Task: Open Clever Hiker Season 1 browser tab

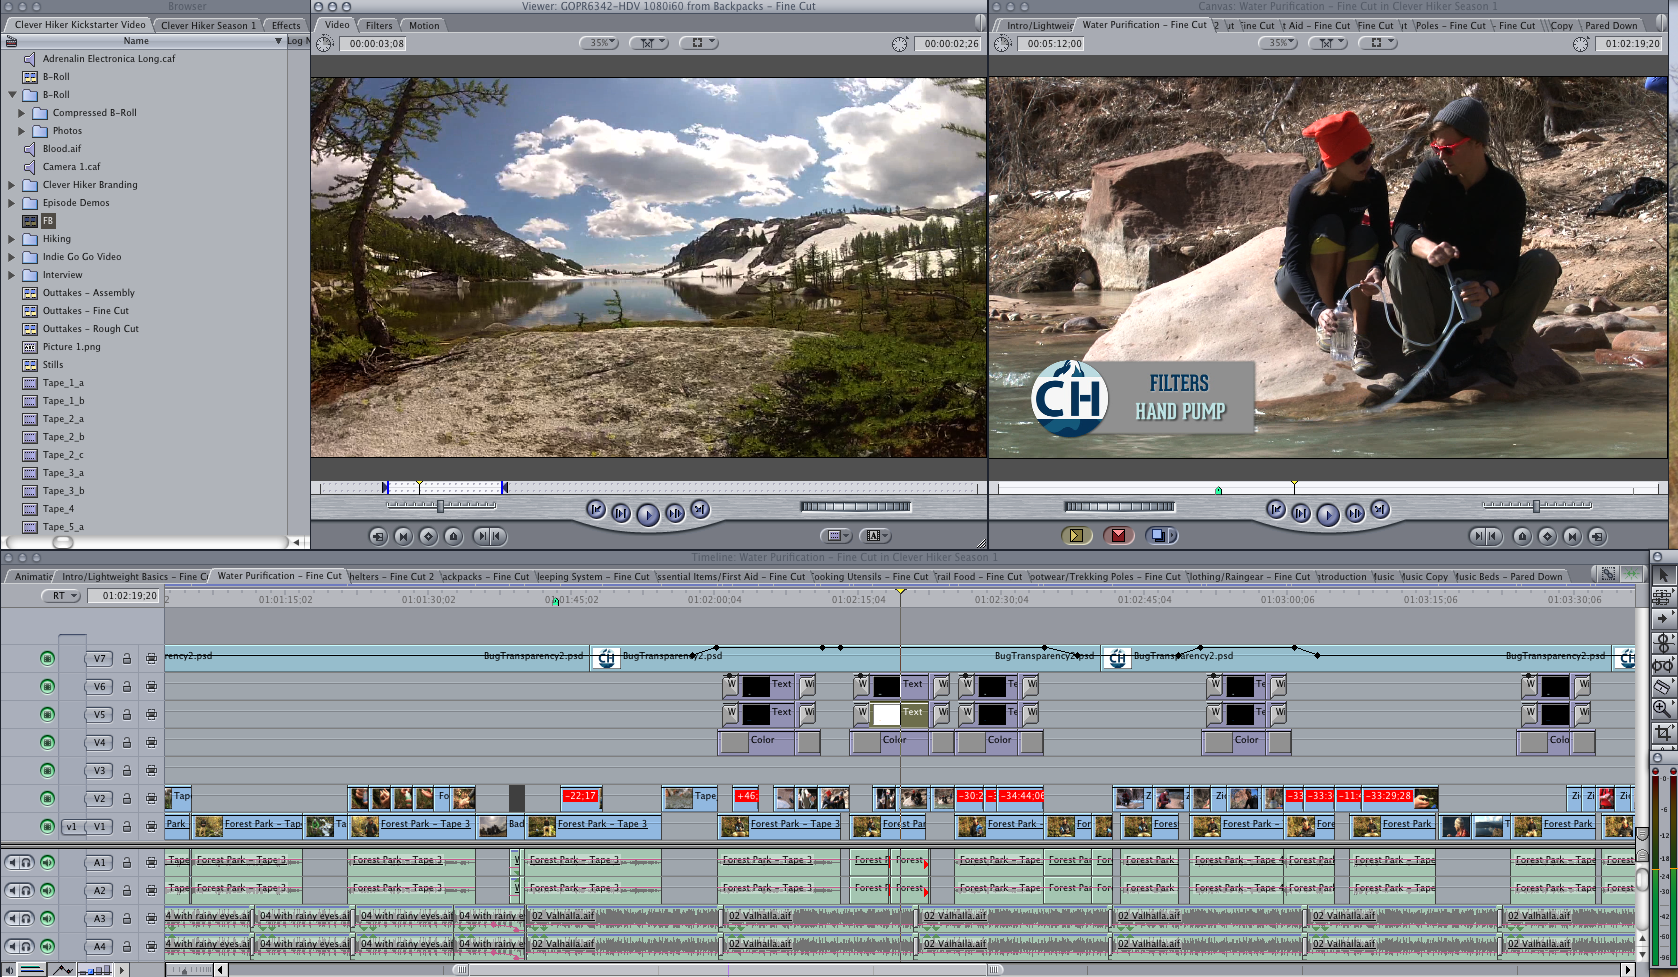Action: click(x=208, y=25)
